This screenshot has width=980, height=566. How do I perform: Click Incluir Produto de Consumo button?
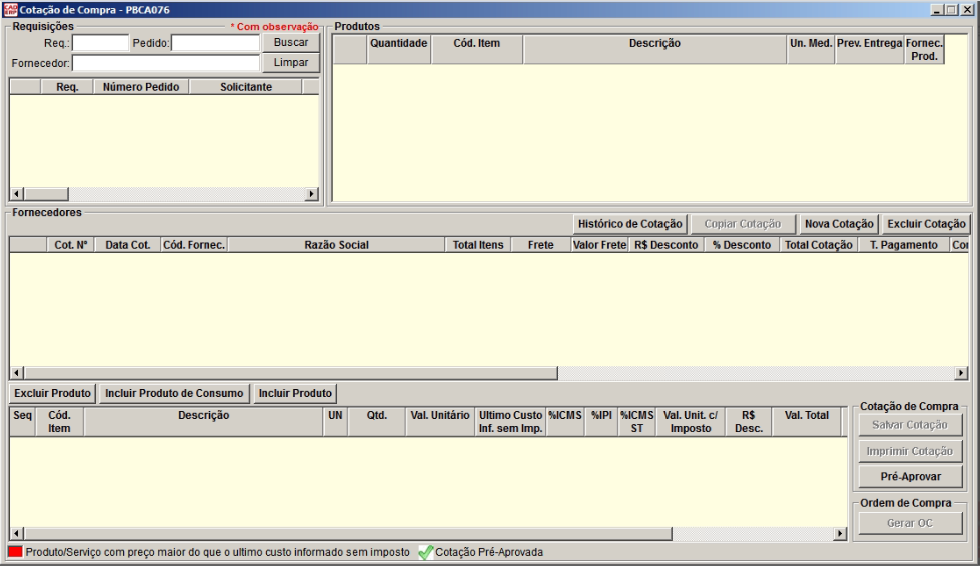coord(174,393)
